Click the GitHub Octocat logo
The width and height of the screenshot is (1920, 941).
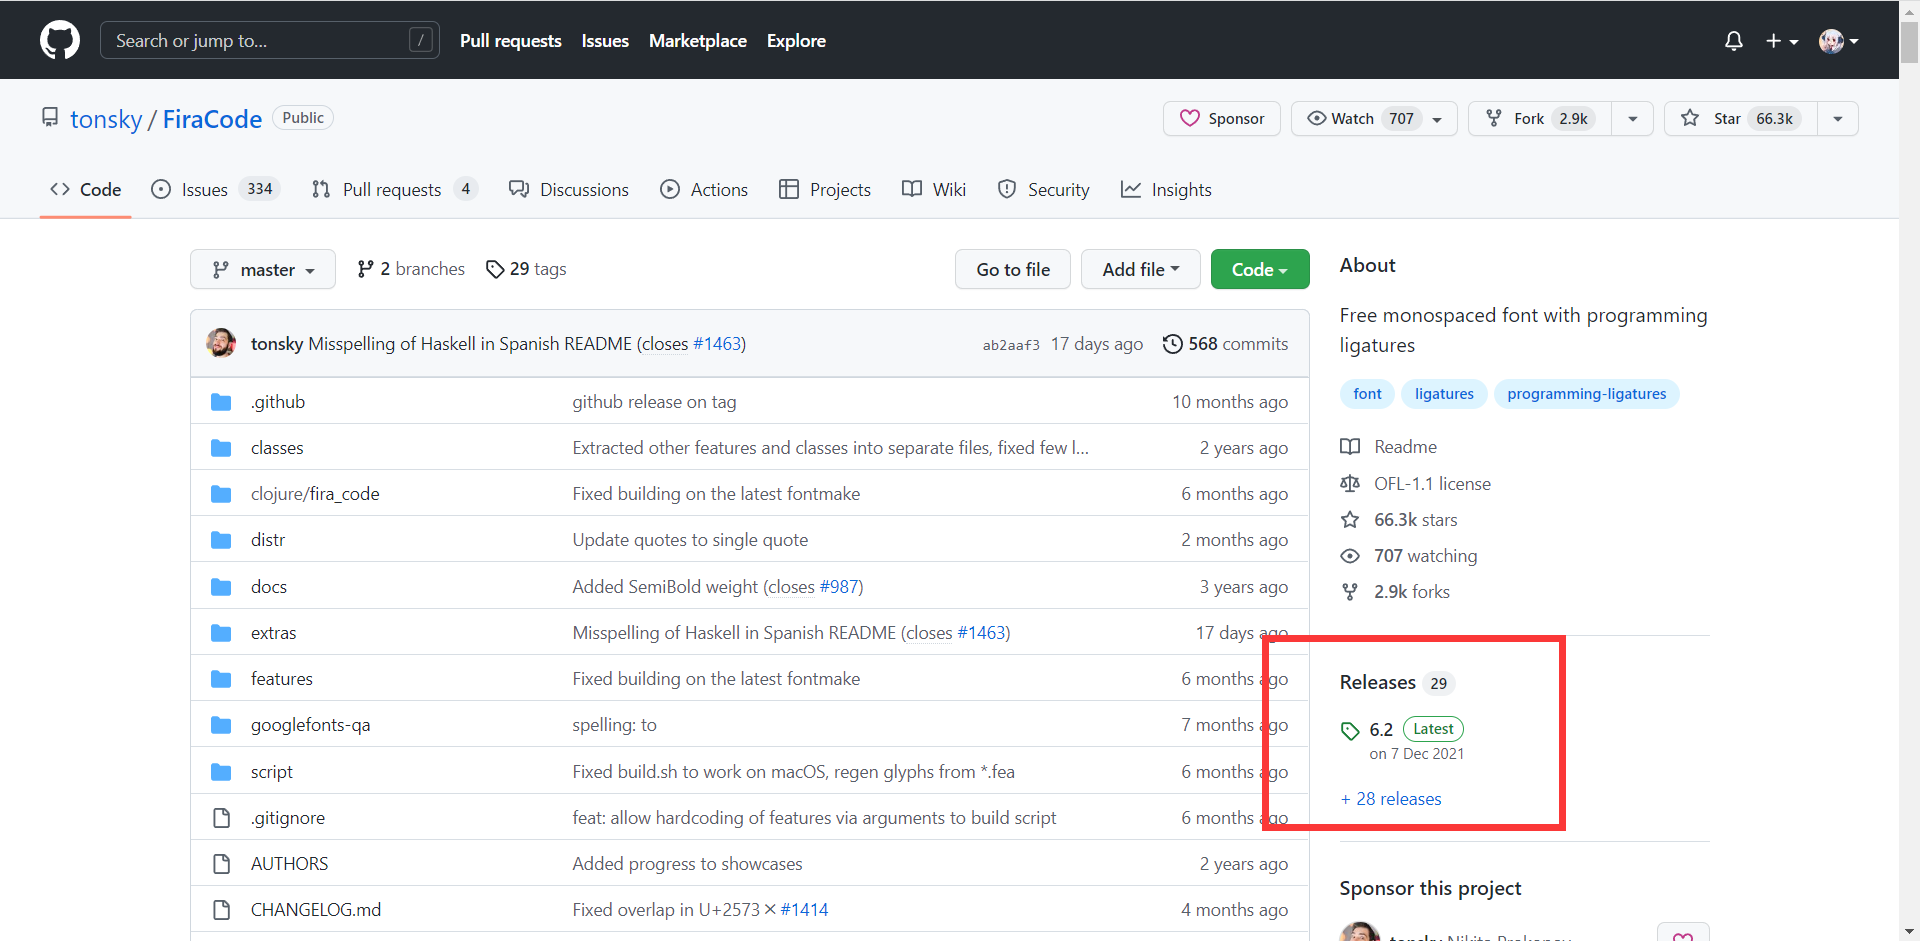(x=60, y=41)
